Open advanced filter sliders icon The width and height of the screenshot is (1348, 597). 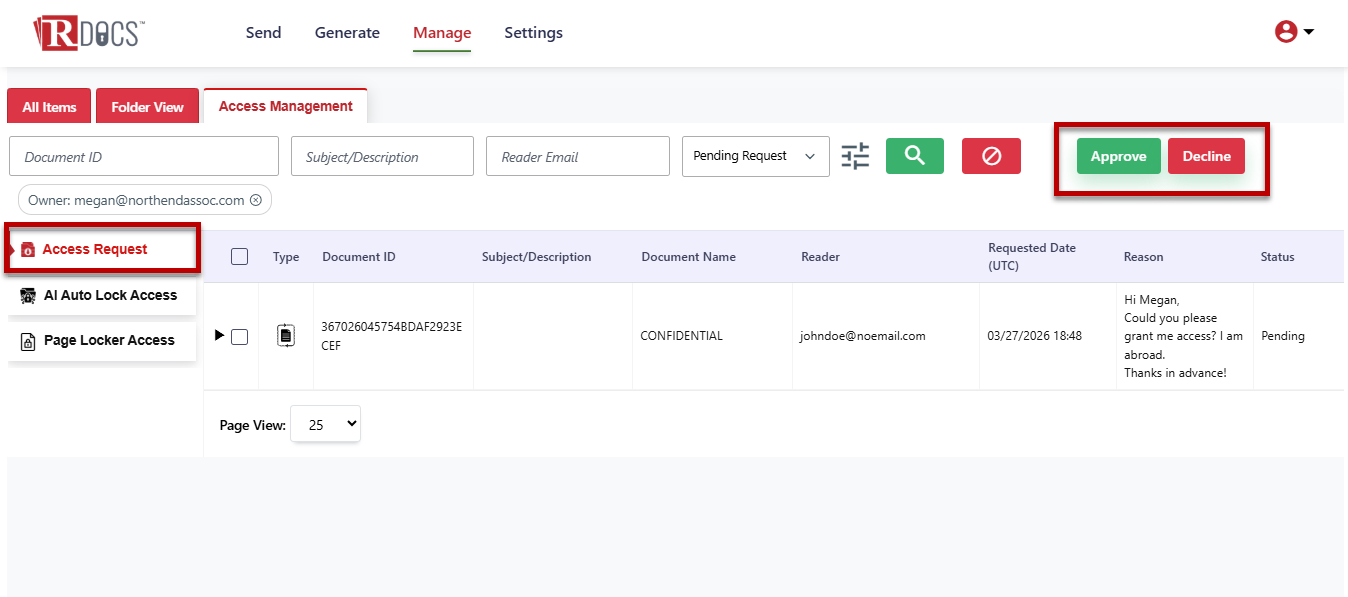click(855, 156)
